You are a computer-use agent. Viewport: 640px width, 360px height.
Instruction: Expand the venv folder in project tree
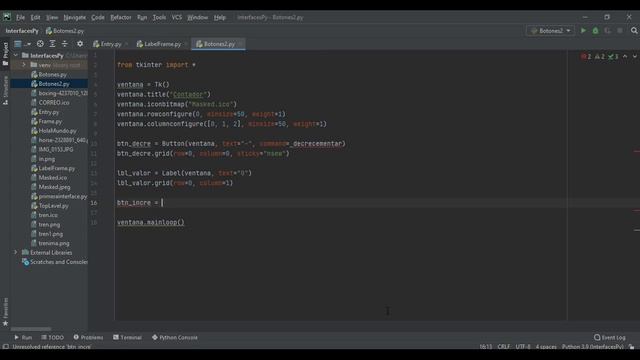[24, 65]
